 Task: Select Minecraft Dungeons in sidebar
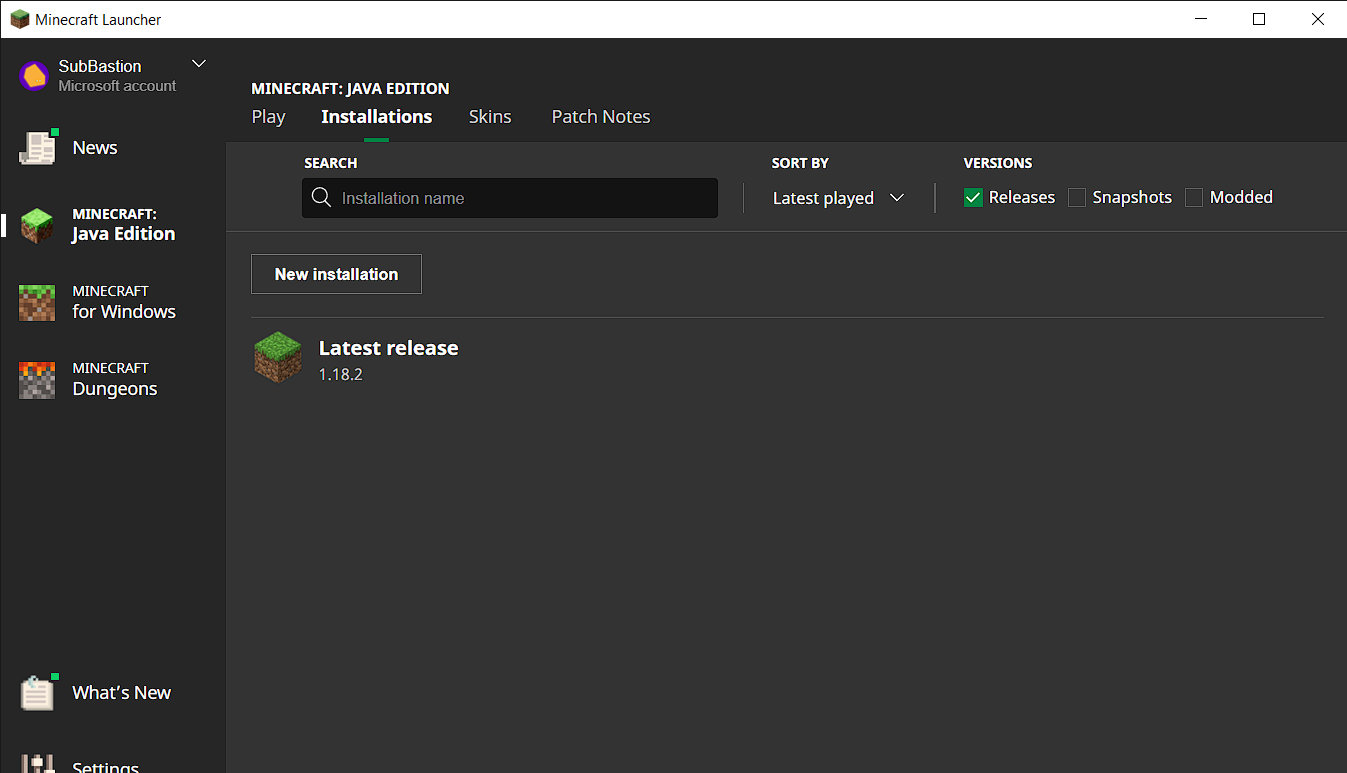tap(115, 380)
